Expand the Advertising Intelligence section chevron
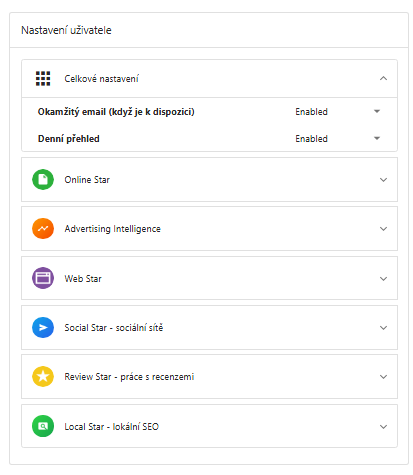This screenshot has height=475, width=413. coord(383,229)
